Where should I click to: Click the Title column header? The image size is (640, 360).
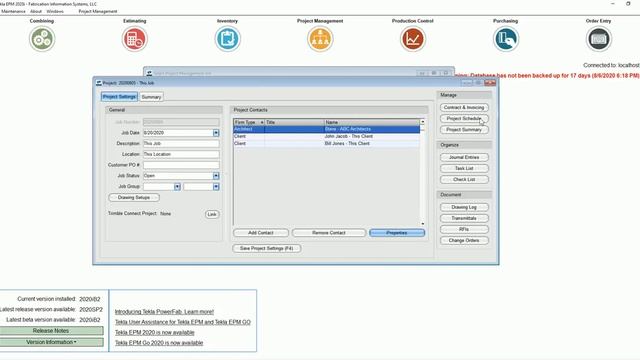pos(294,122)
